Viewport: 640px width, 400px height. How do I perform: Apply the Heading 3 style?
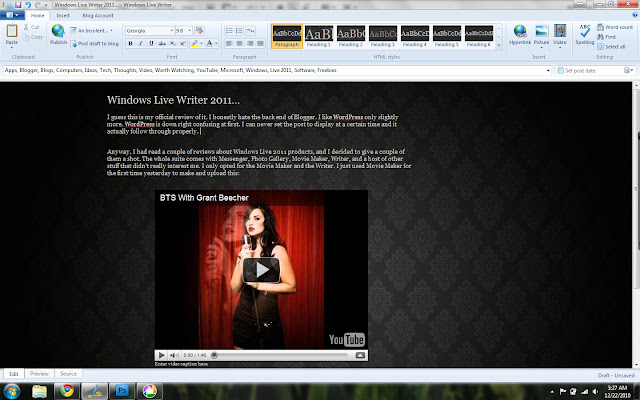tap(383, 36)
